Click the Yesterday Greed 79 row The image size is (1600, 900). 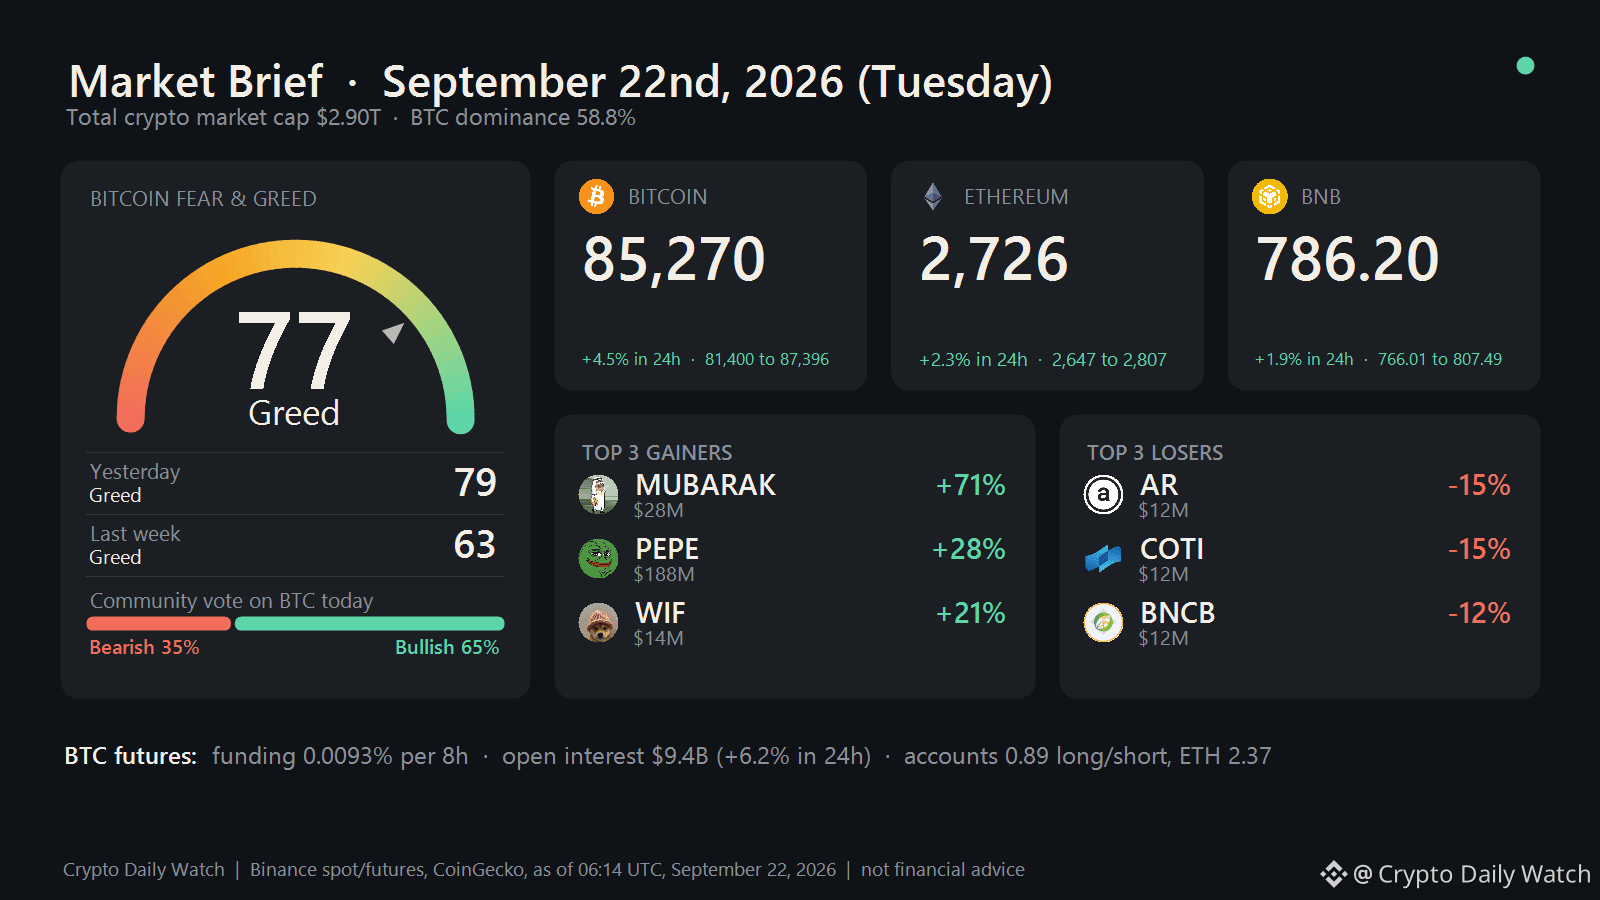[x=295, y=483]
